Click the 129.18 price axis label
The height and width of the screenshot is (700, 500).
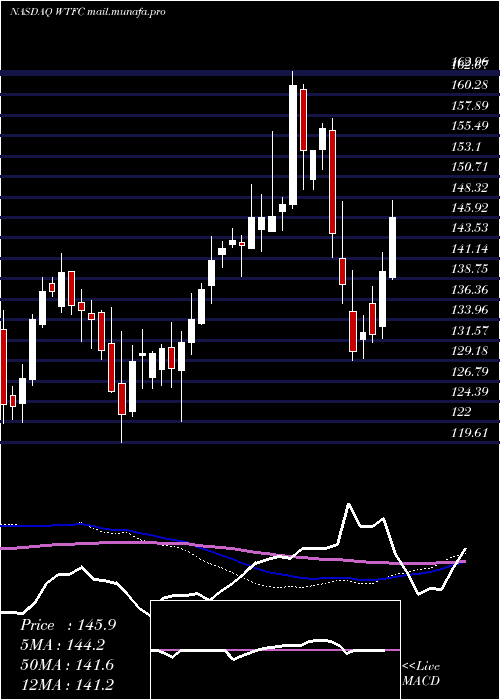click(x=469, y=351)
